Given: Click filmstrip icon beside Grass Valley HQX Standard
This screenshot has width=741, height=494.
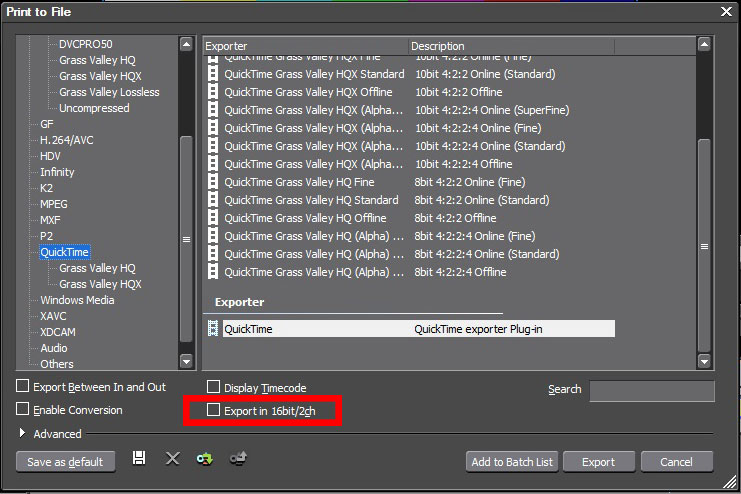Looking at the screenshot, I should [x=213, y=74].
